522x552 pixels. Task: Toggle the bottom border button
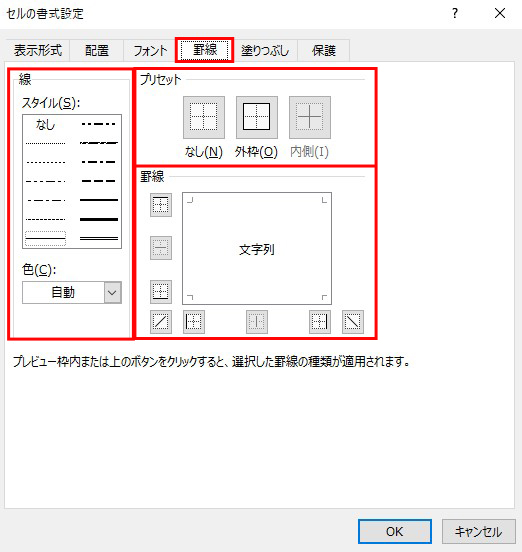[x=161, y=291]
